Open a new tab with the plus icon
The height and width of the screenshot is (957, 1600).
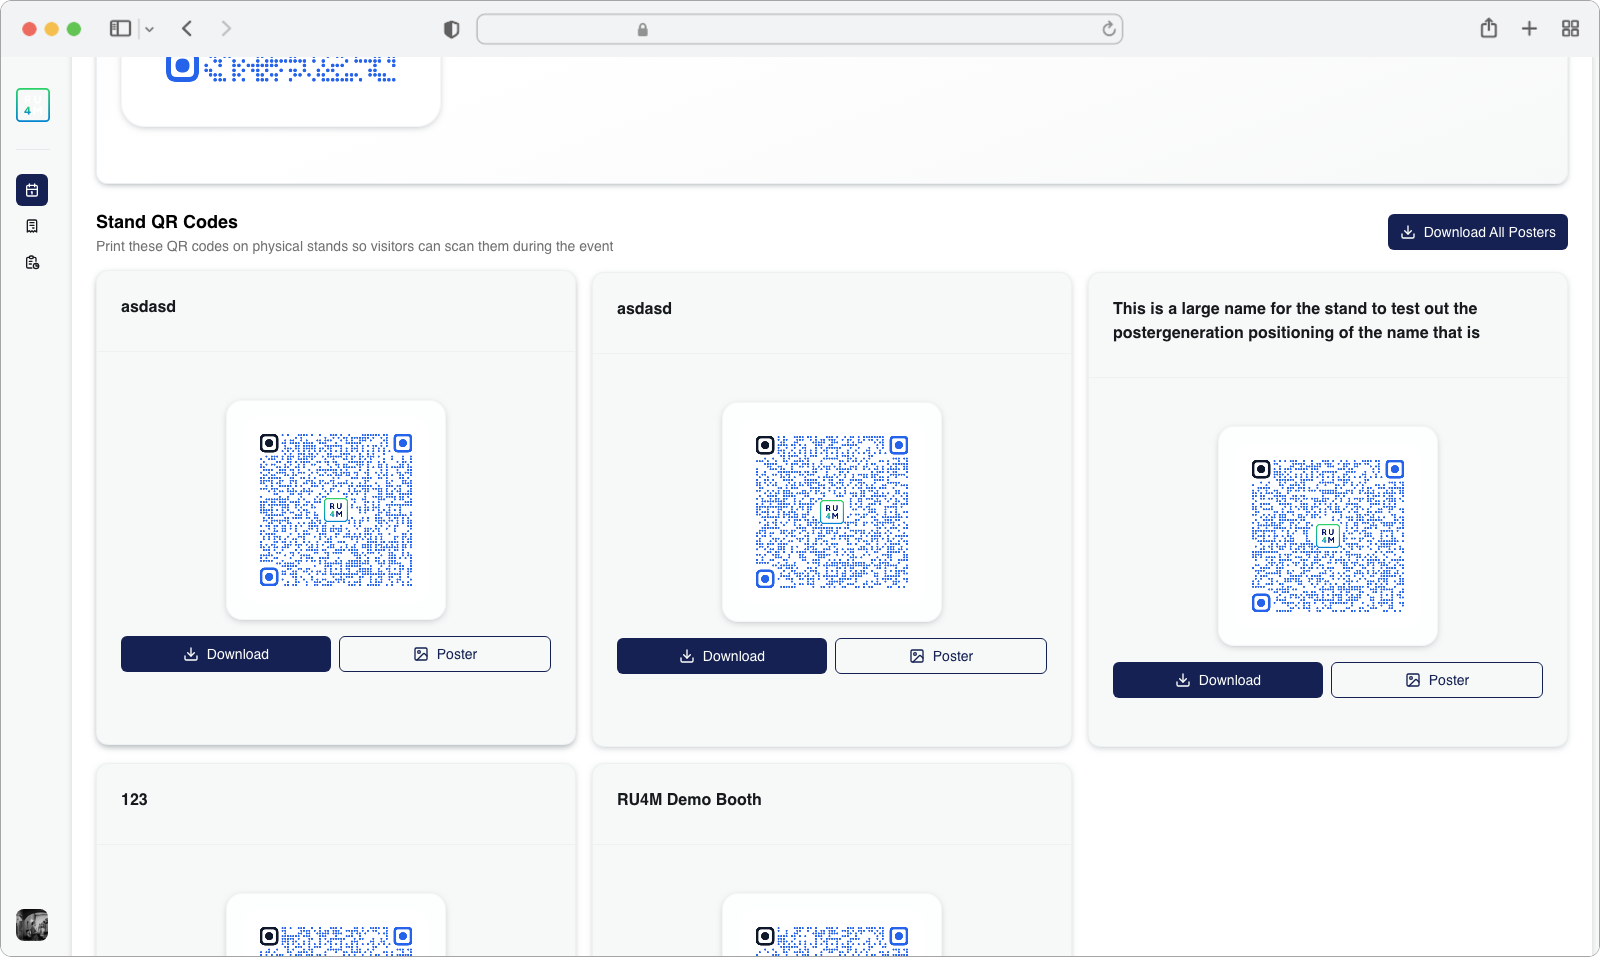(x=1529, y=29)
